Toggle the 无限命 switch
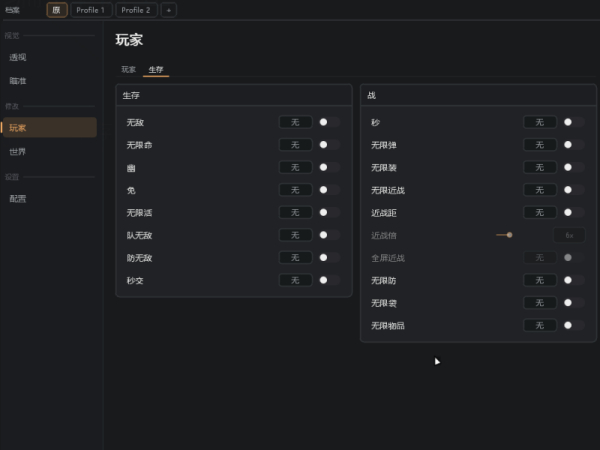The image size is (600, 450). [x=329, y=145]
